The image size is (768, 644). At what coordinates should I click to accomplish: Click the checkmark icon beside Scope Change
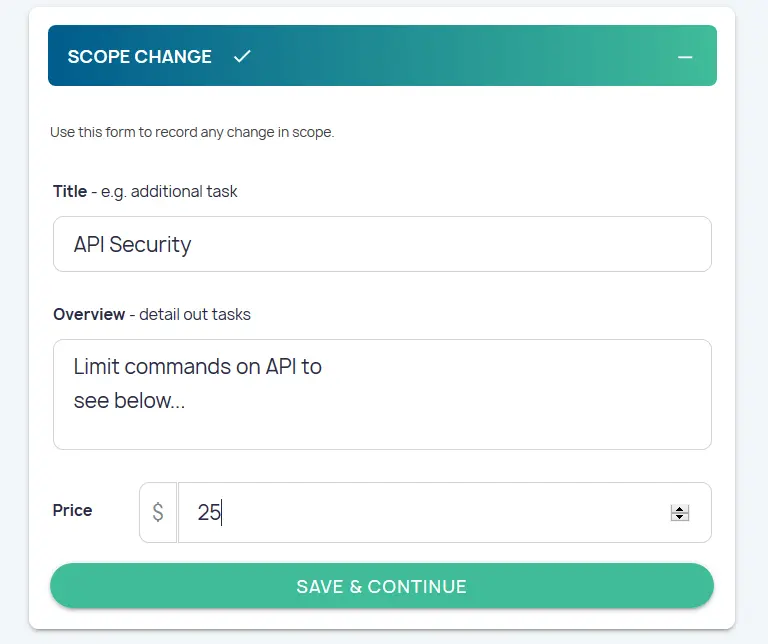coord(241,56)
